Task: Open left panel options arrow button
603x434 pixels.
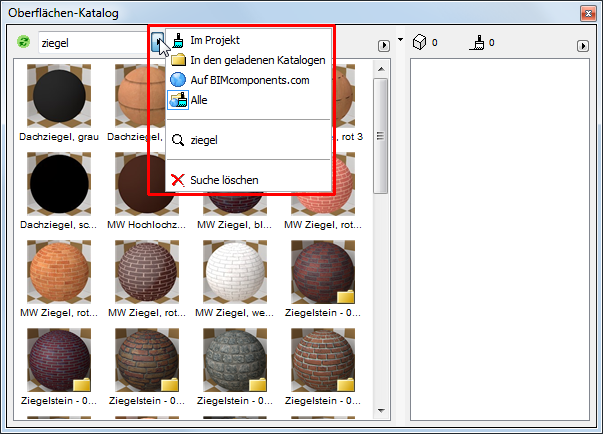Action: point(384,46)
